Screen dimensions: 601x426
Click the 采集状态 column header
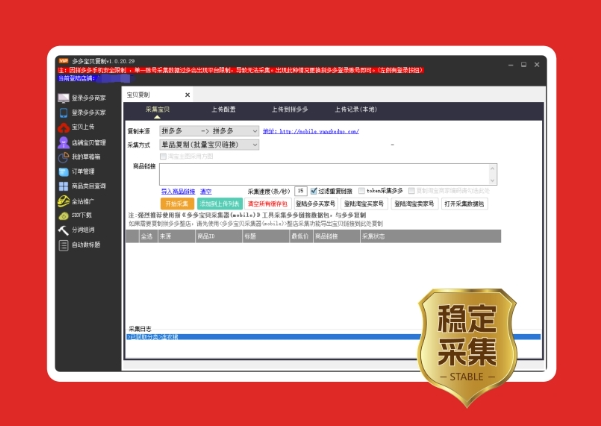pos(430,237)
